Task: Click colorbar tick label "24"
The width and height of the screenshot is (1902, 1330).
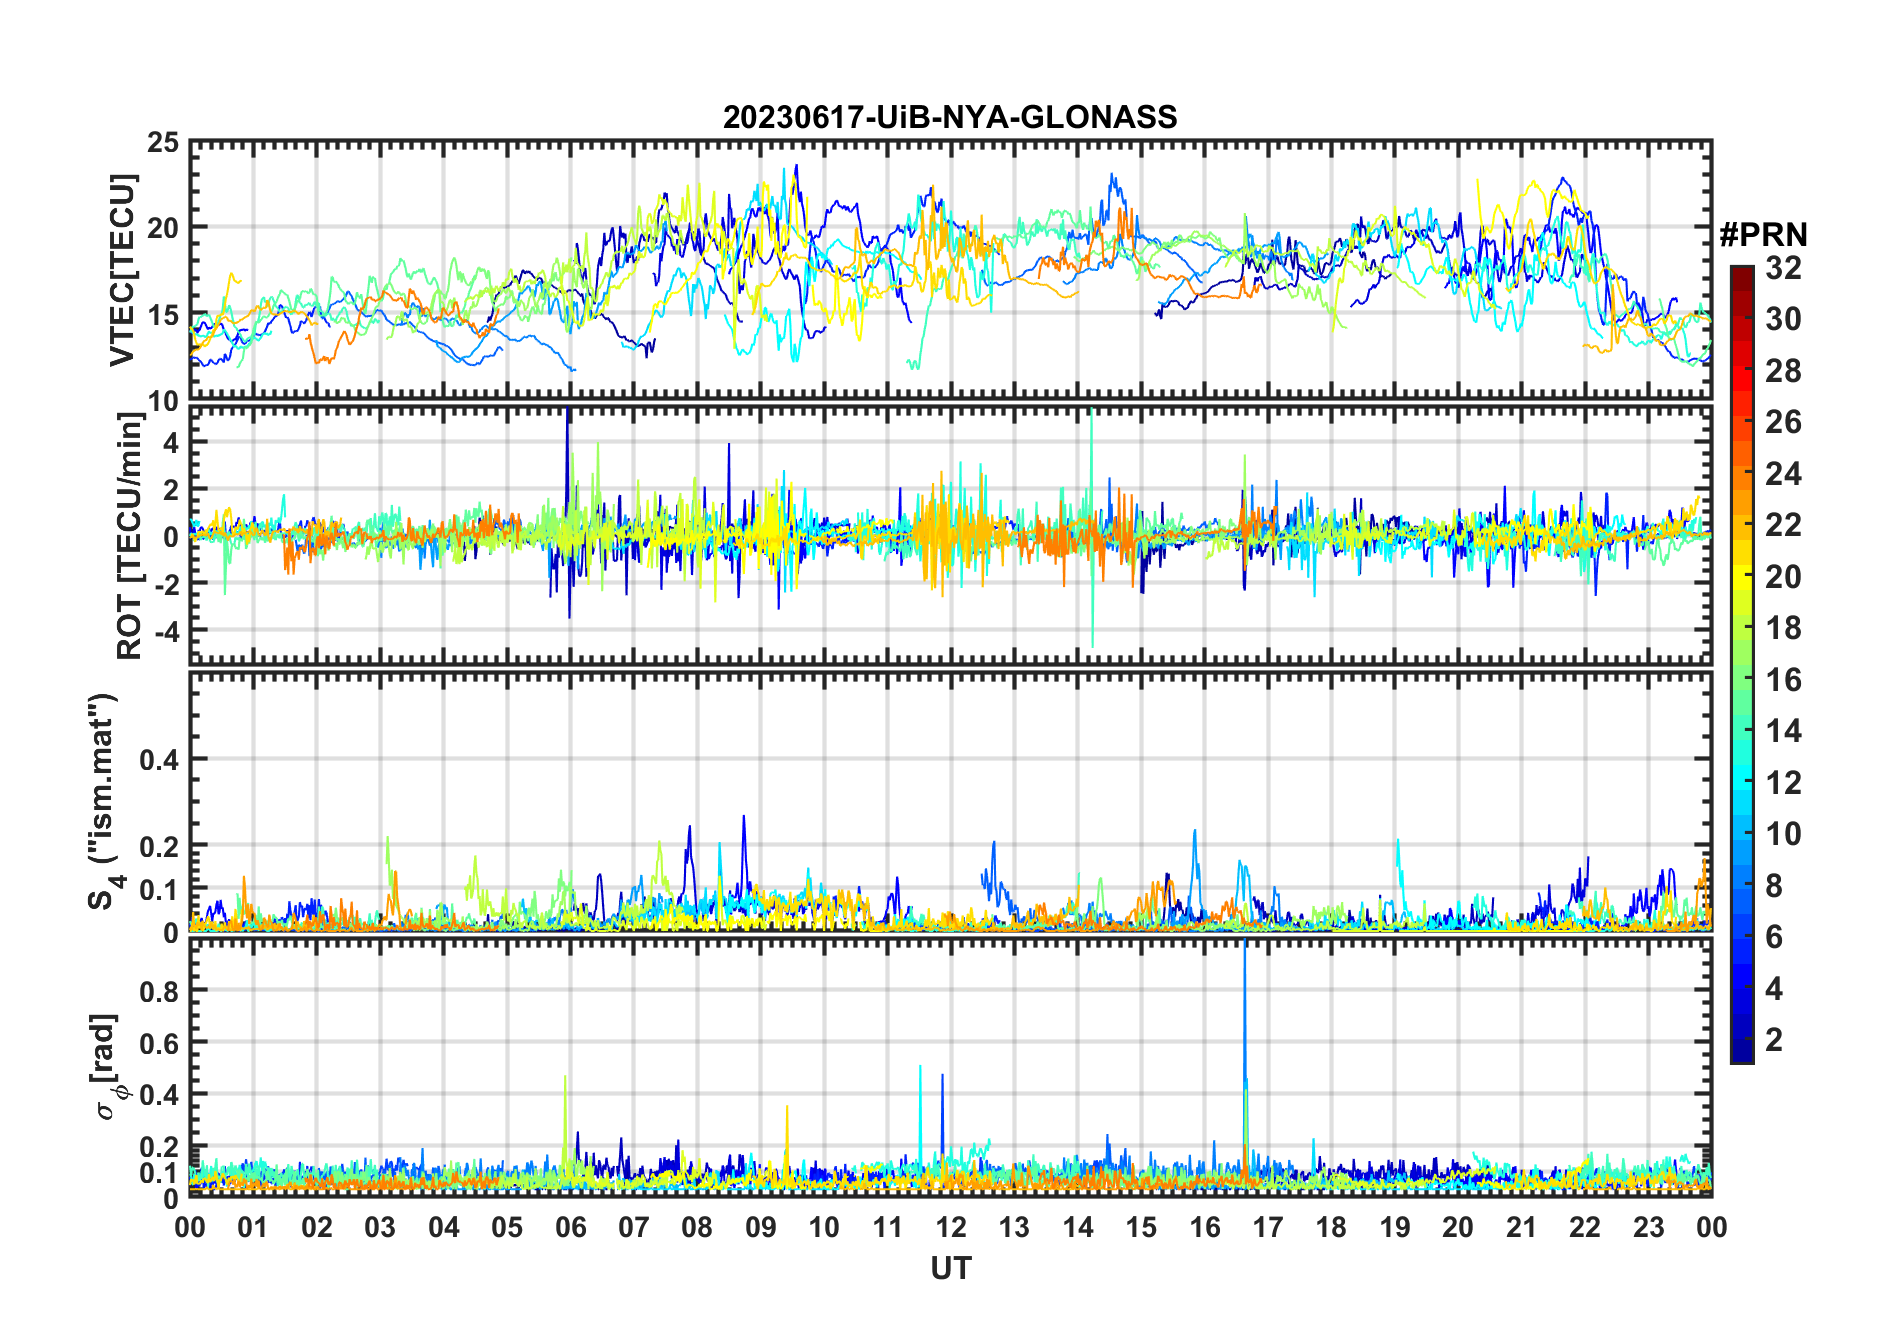Action: 1783,474
